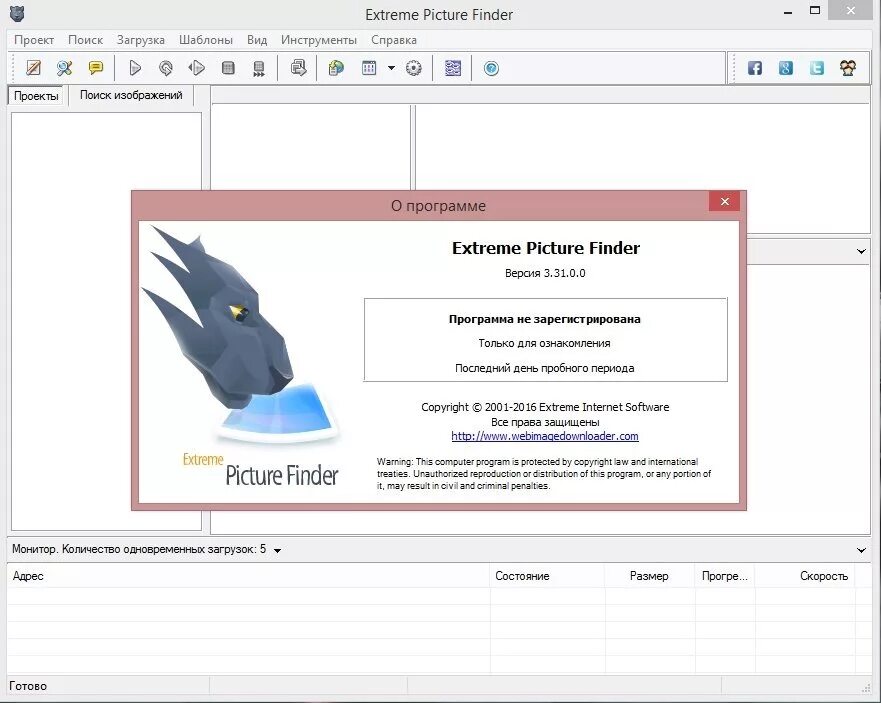Click the yellow speech bubble toolbar icon
This screenshot has height=703, width=881.
point(96,69)
